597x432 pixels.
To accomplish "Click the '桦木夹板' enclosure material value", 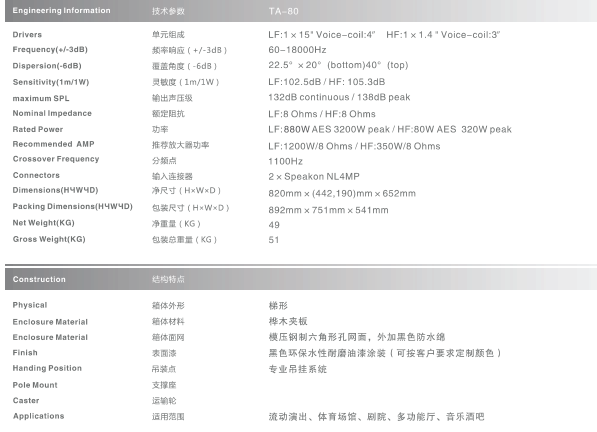I will [x=288, y=321].
